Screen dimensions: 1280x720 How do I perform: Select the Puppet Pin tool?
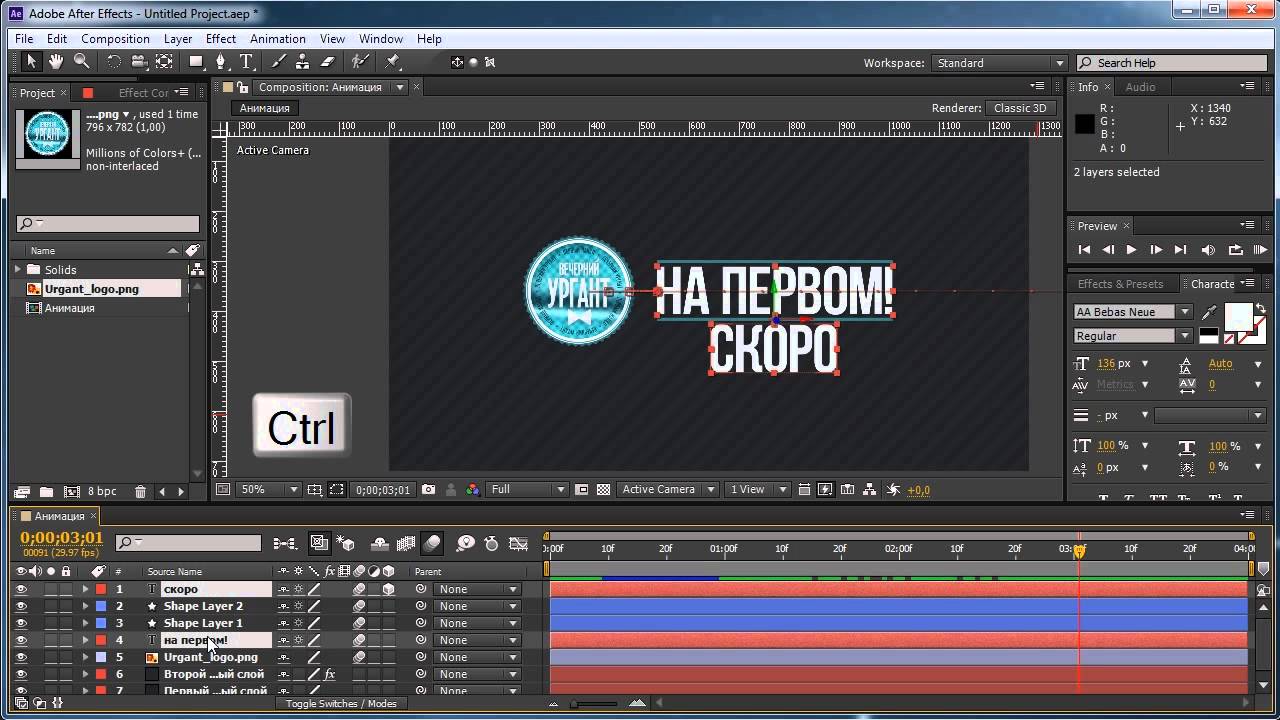click(392, 62)
